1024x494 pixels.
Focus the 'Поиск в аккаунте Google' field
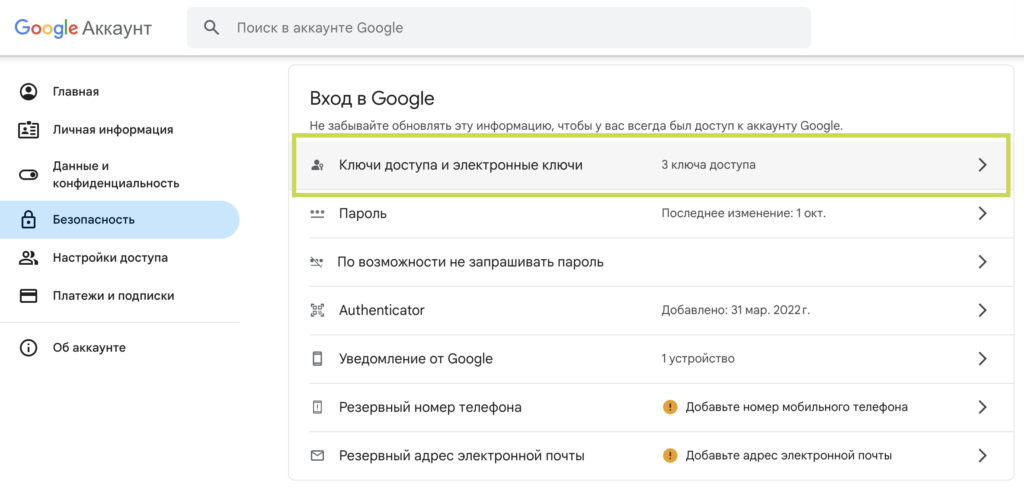[499, 28]
